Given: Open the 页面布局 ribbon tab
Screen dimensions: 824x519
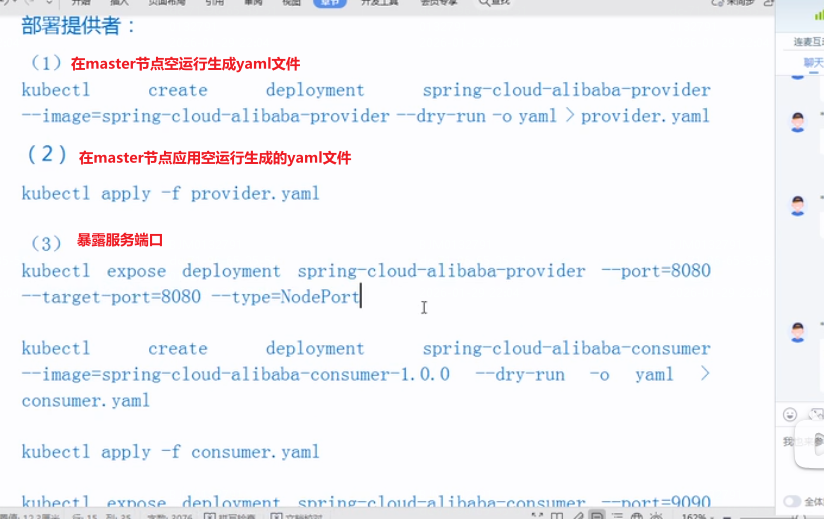Looking at the screenshot, I should [167, 3].
